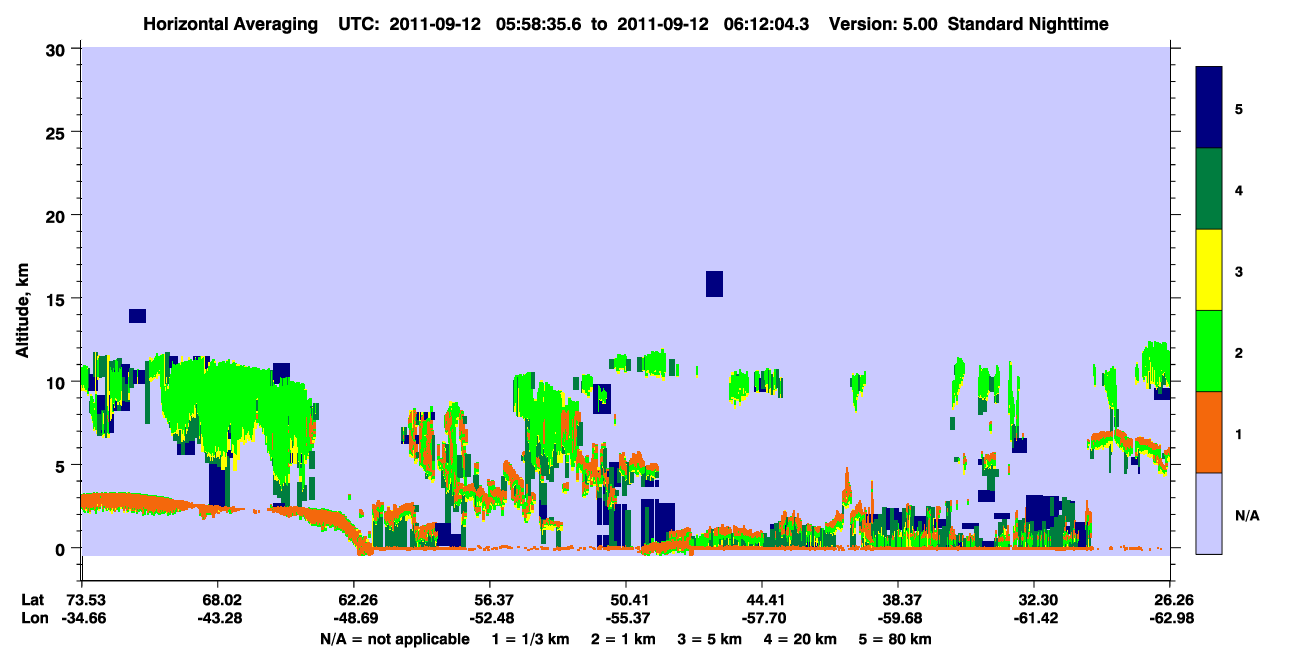Click the longitude value '-34.66'
The width and height of the screenshot is (1300, 667).
pyautogui.click(x=84, y=619)
